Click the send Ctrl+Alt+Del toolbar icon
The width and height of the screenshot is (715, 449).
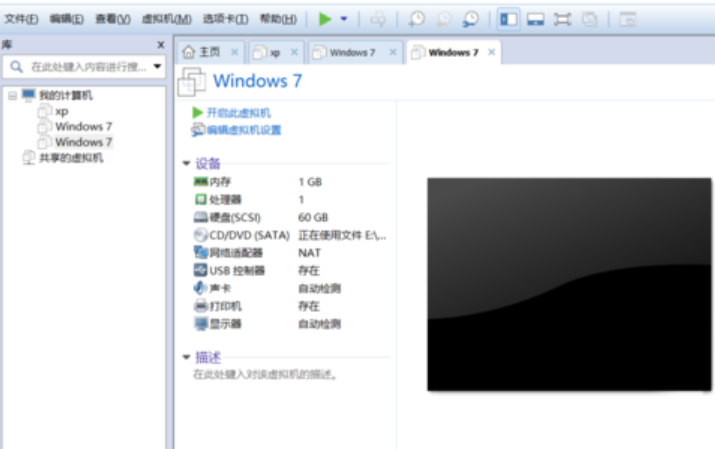pyautogui.click(x=378, y=19)
